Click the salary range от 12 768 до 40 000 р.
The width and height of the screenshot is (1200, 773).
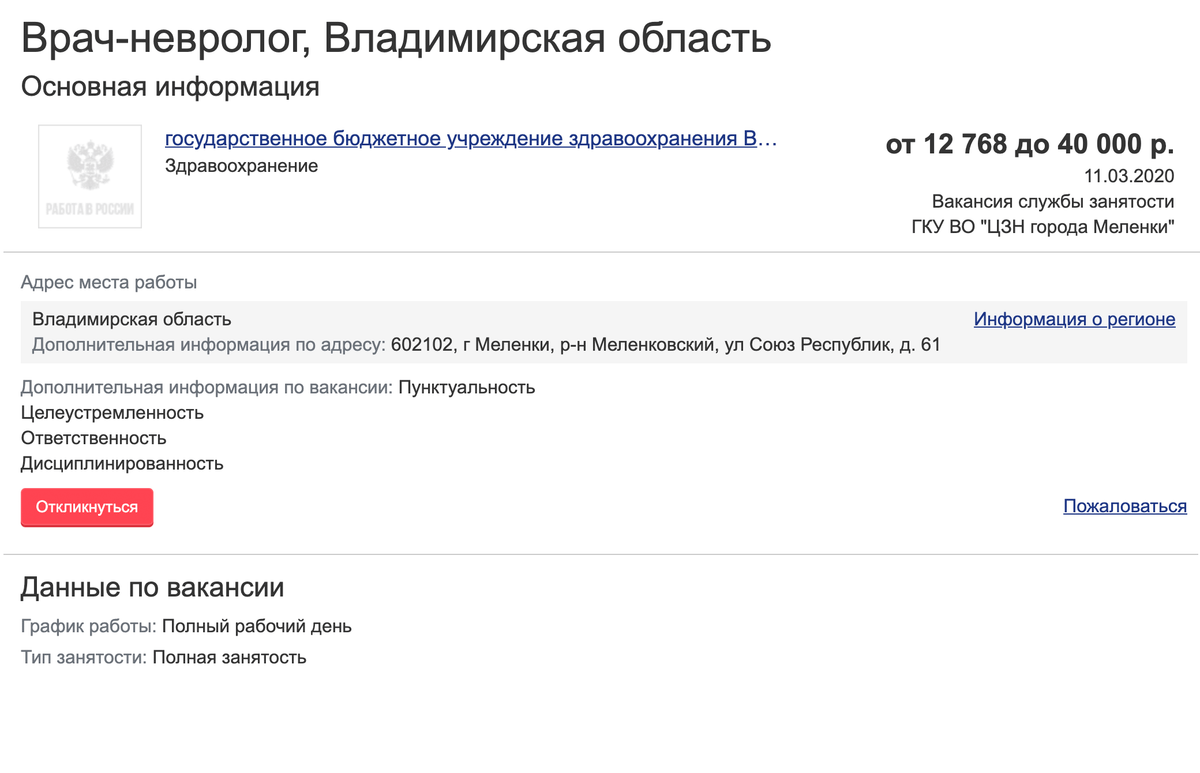[x=1032, y=144]
